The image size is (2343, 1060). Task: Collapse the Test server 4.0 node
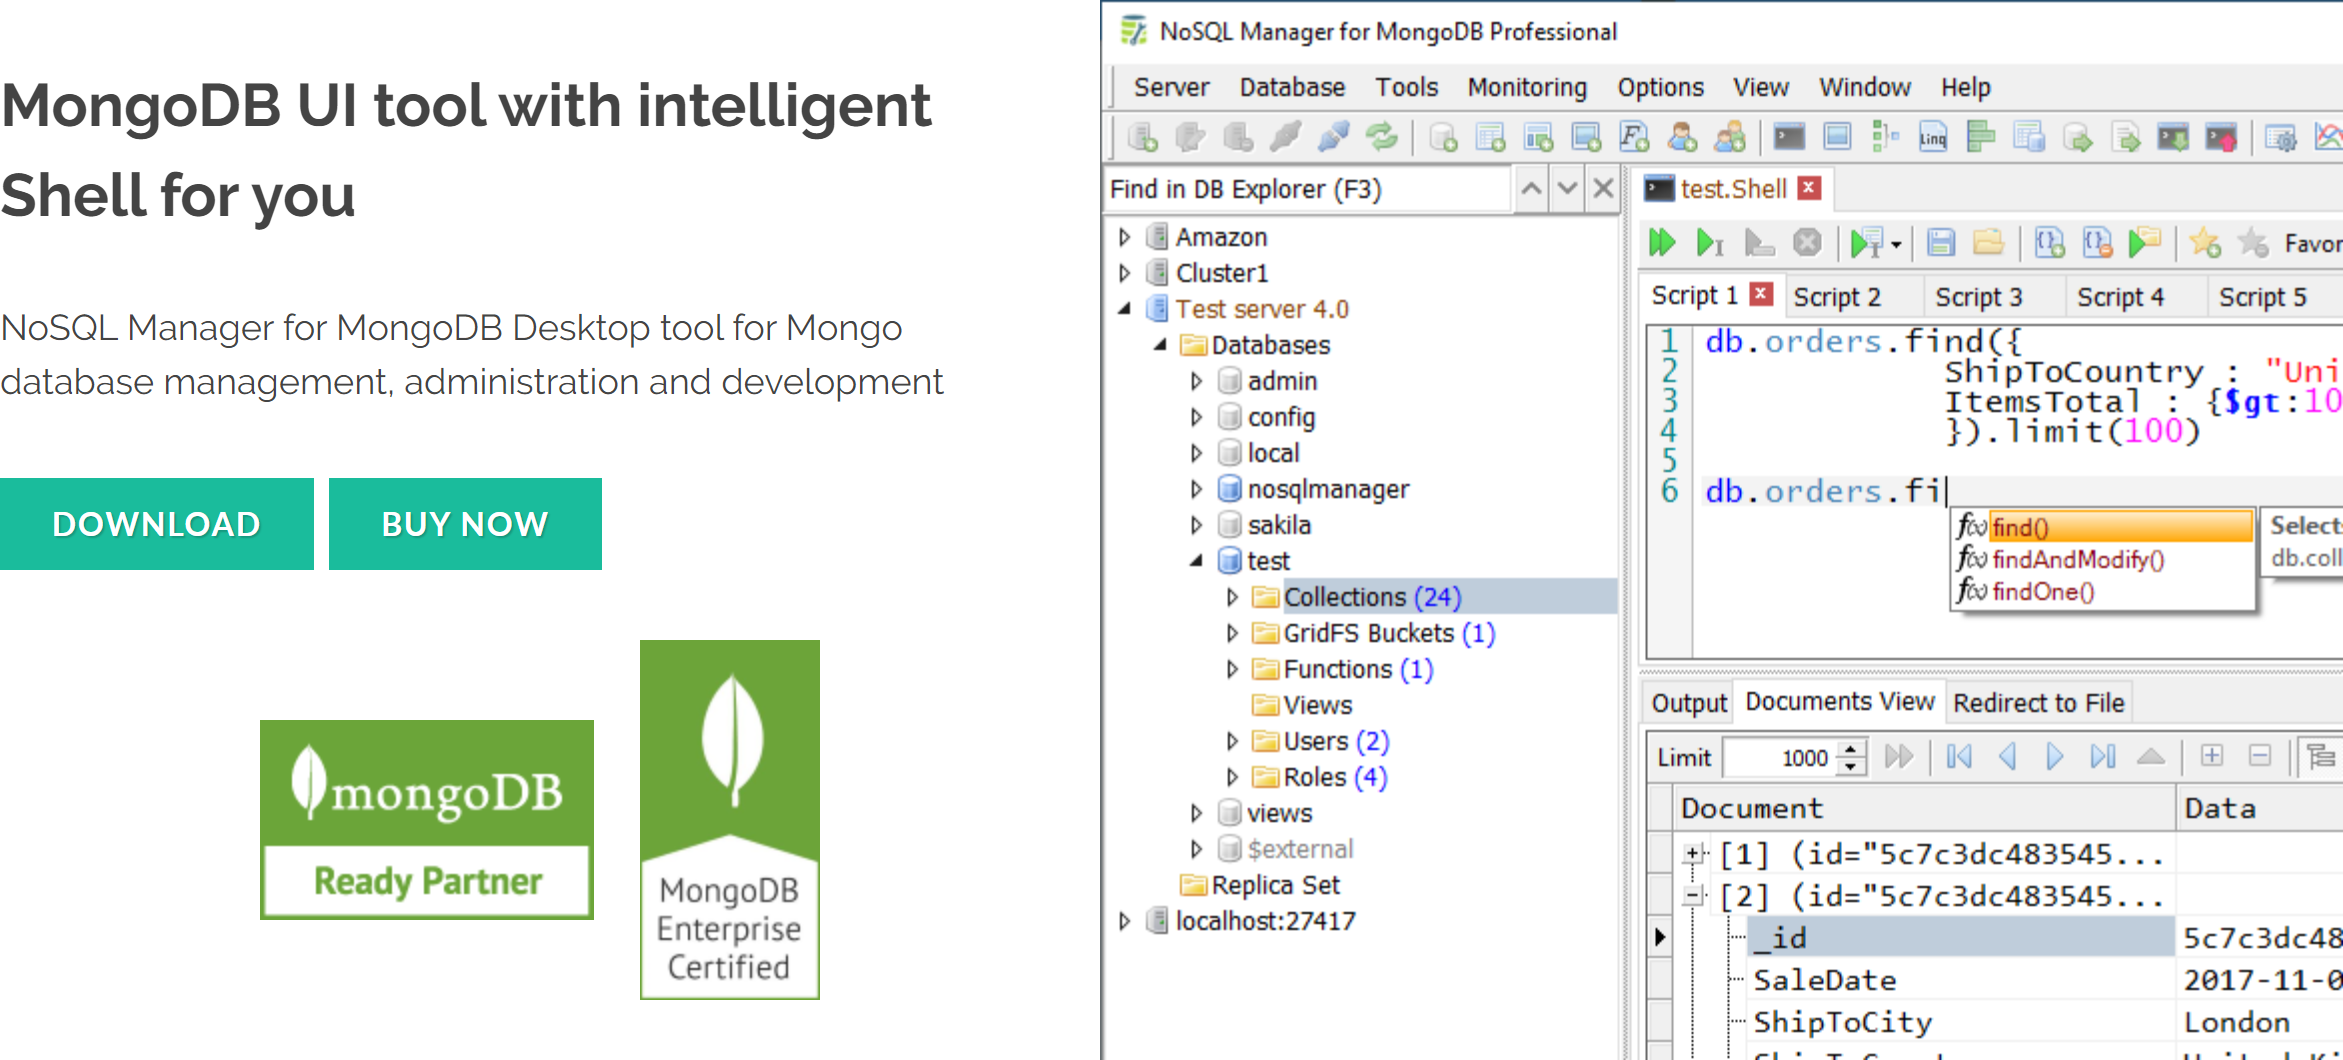[x=1125, y=309]
